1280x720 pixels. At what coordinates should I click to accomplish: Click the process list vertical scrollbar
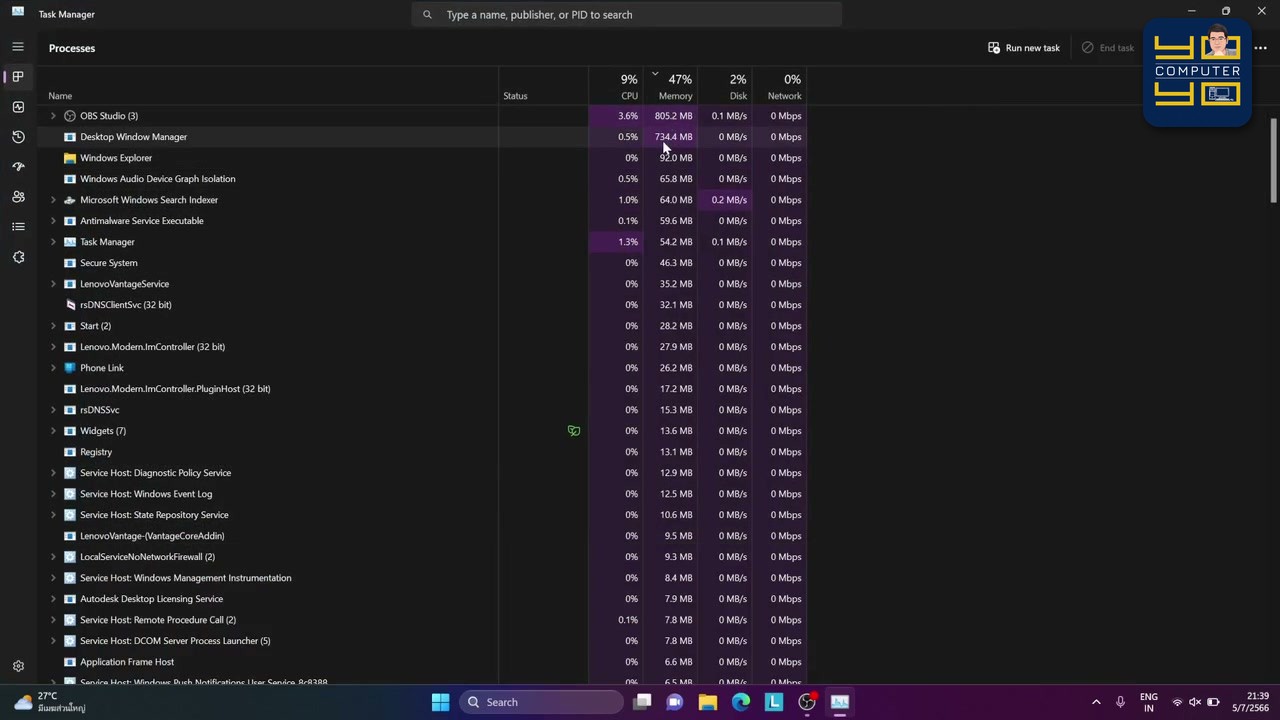click(1273, 160)
